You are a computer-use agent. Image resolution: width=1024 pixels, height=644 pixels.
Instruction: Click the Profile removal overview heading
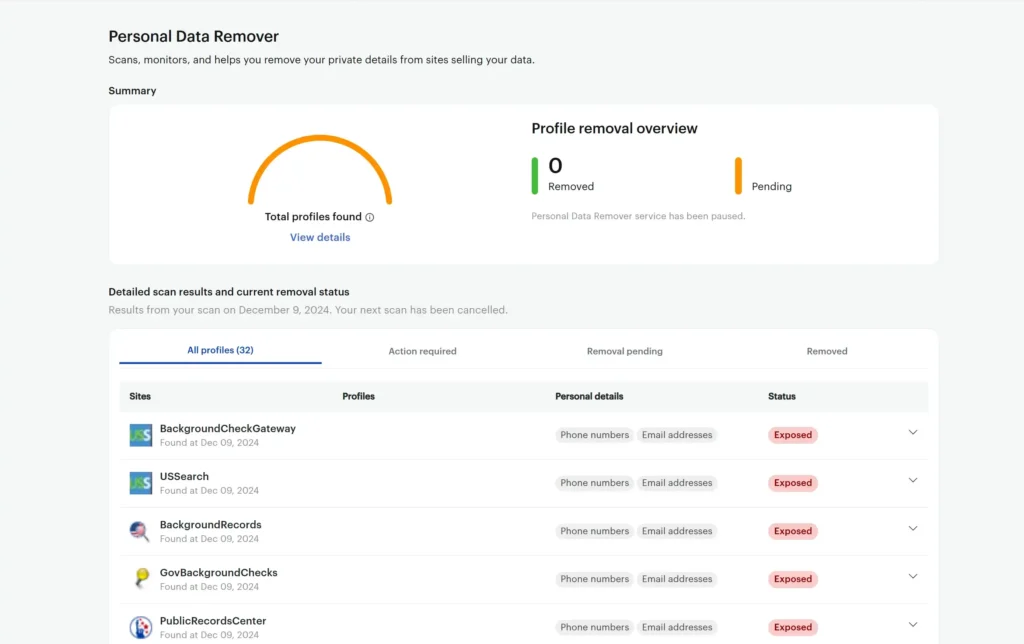click(615, 129)
